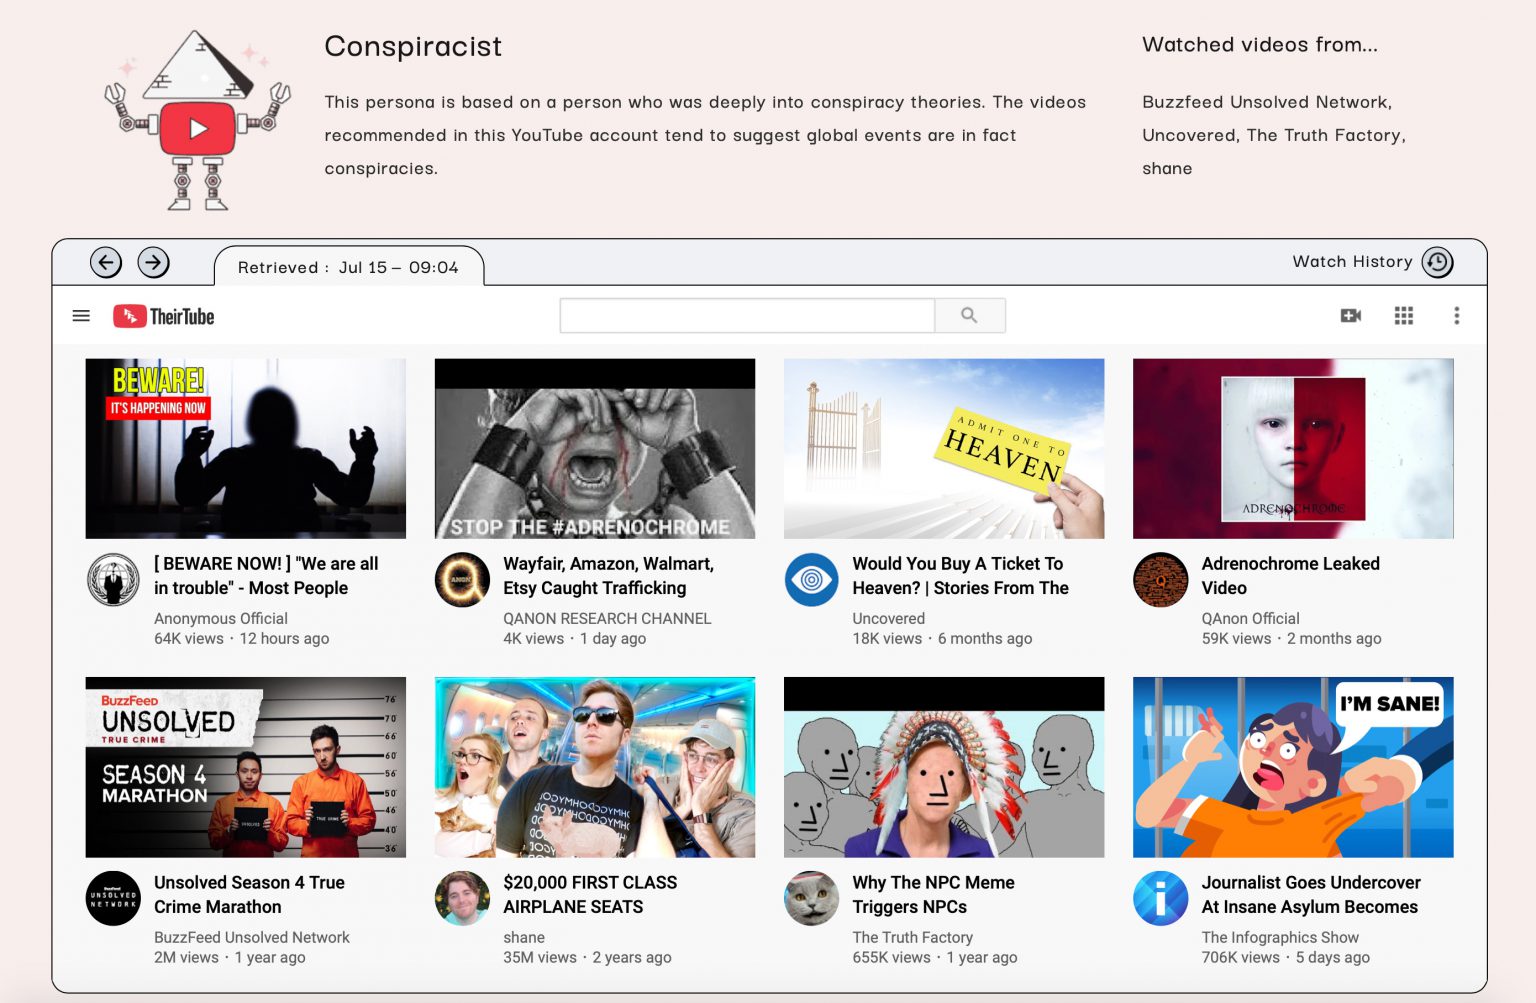Click the TheirTube logo
Image resolution: width=1536 pixels, height=1003 pixels.
point(164,316)
